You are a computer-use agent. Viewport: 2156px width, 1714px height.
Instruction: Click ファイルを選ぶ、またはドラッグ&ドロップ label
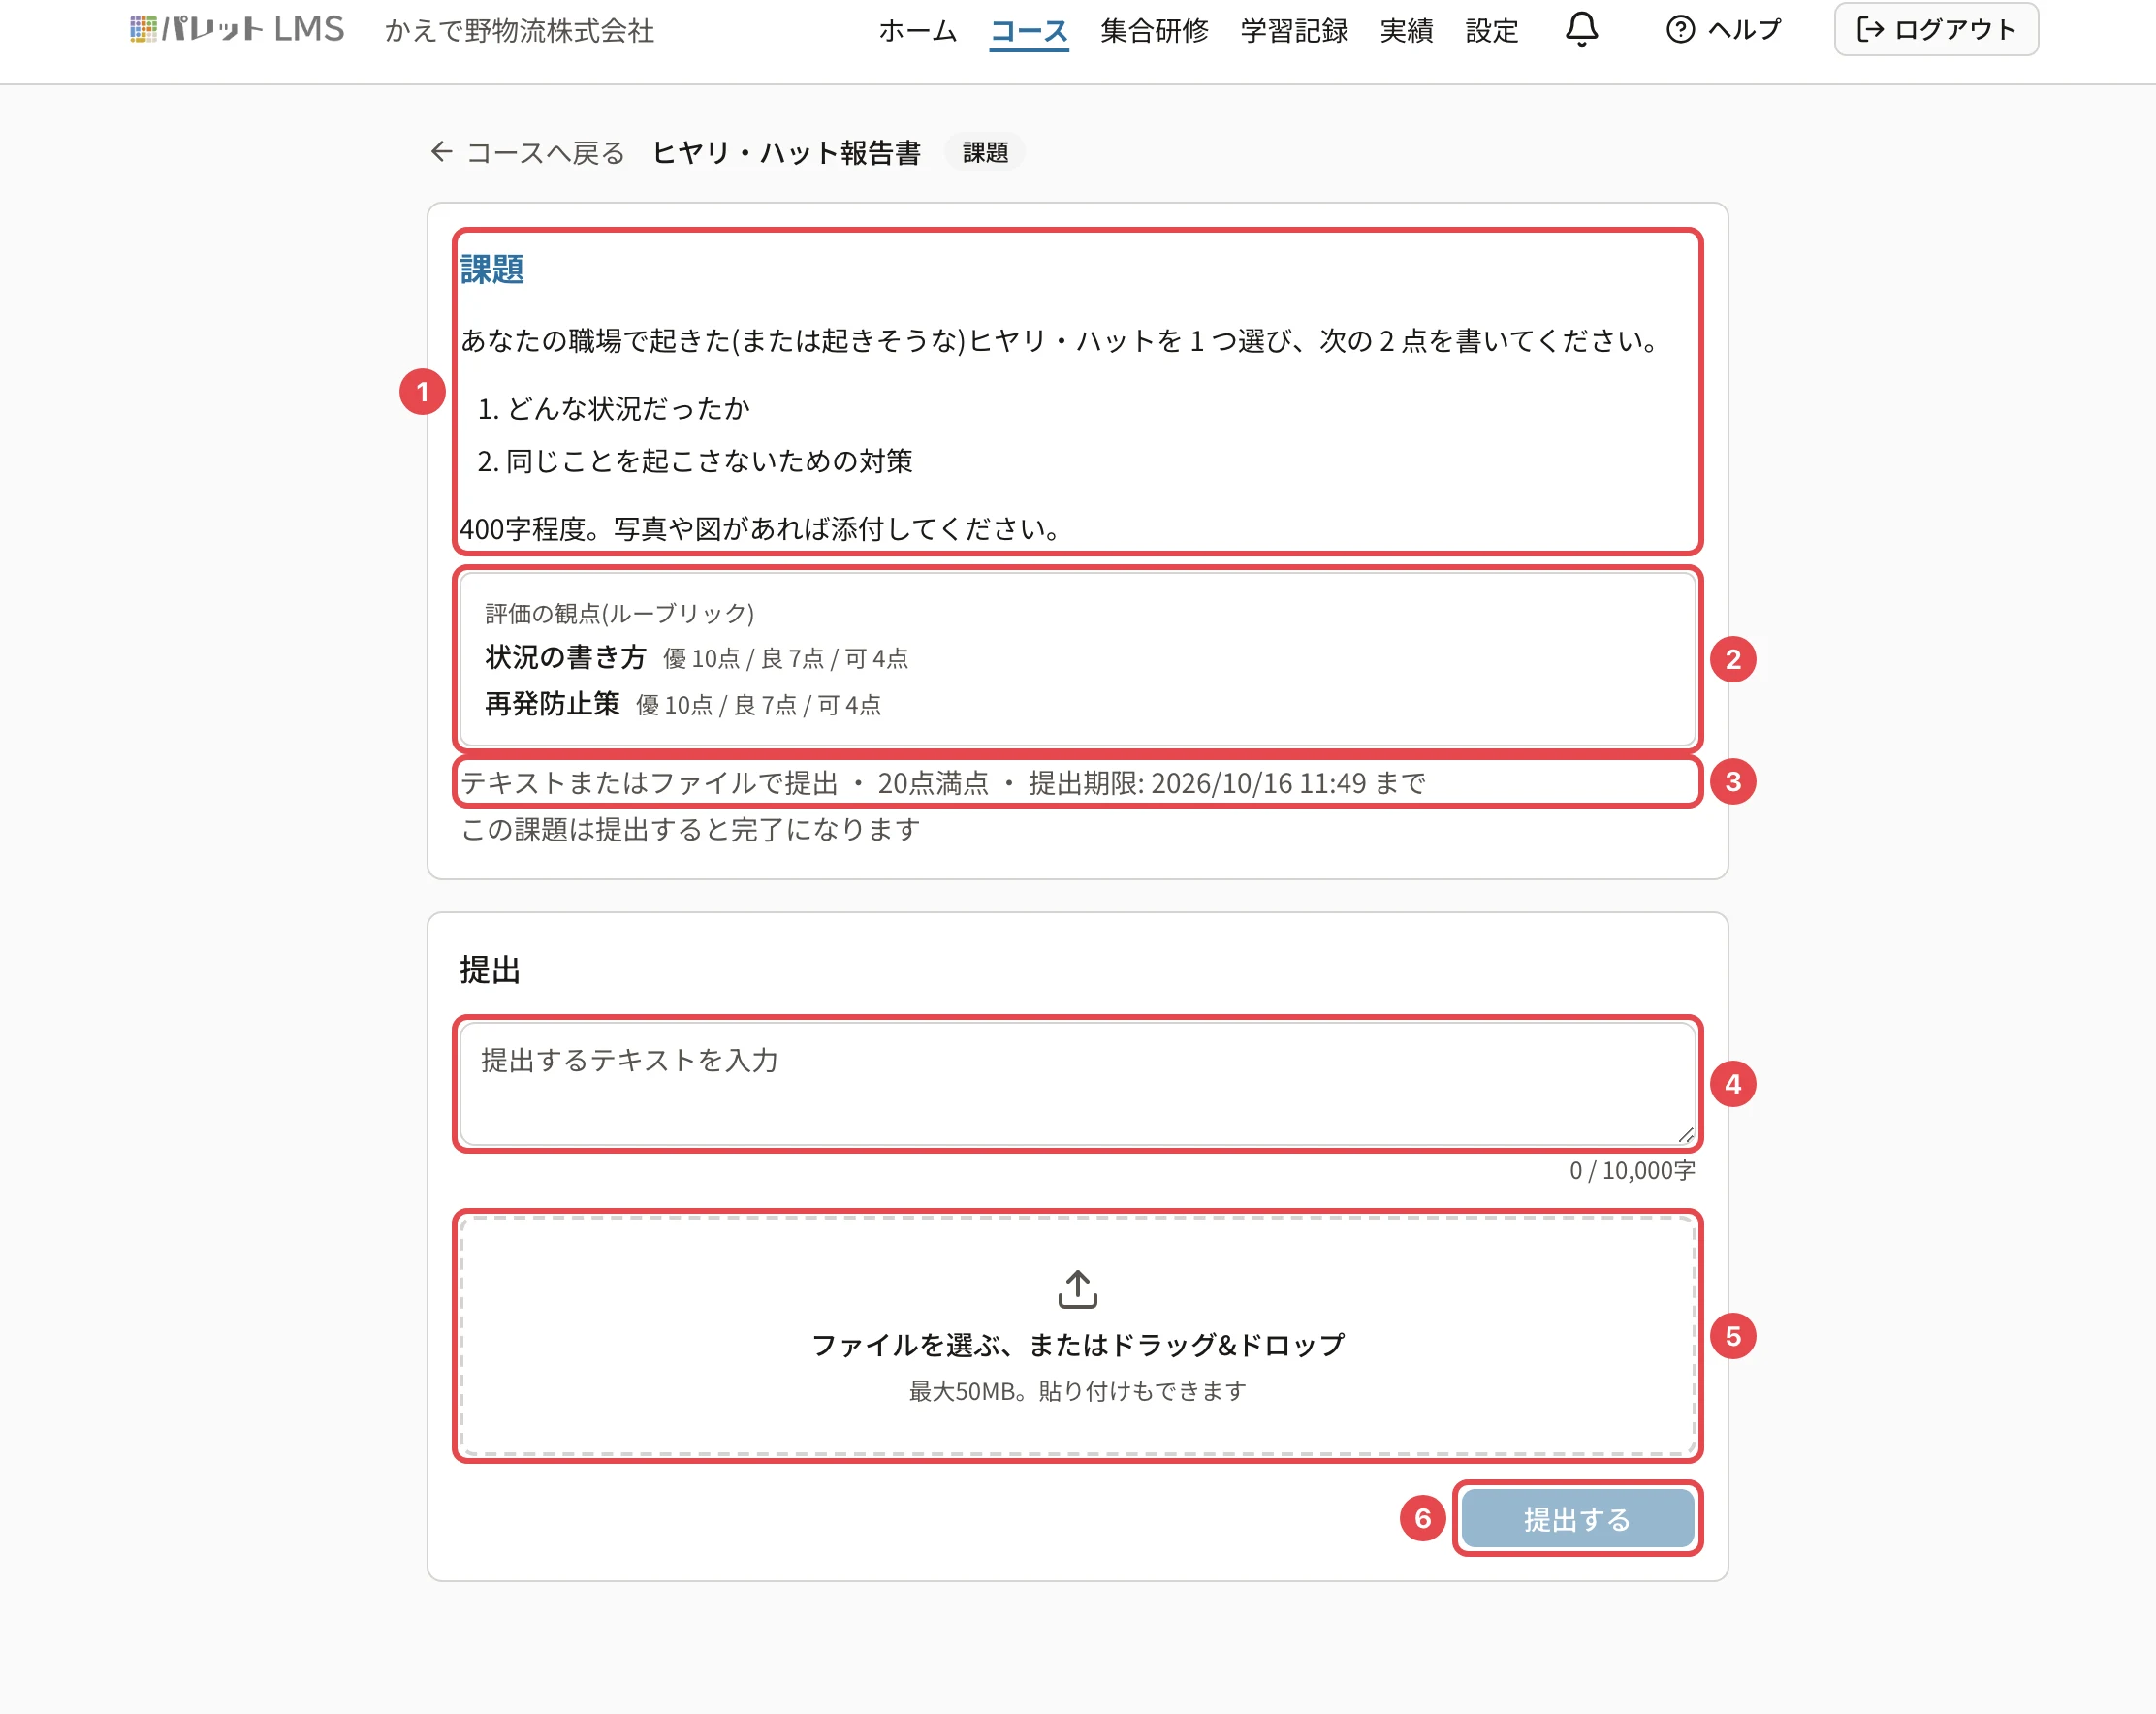(1077, 1345)
